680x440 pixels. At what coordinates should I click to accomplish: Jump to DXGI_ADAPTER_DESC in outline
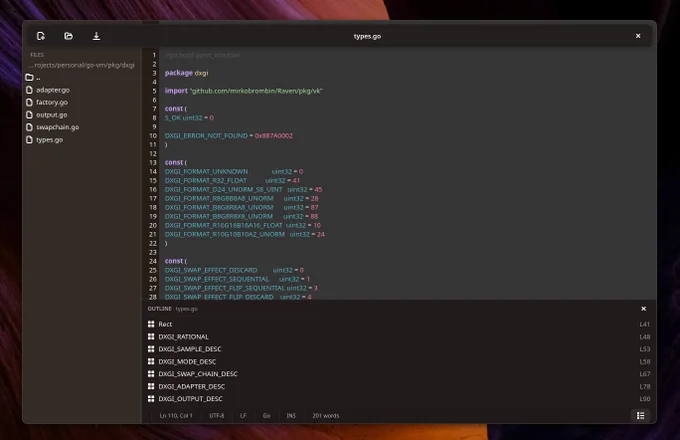pos(399,386)
